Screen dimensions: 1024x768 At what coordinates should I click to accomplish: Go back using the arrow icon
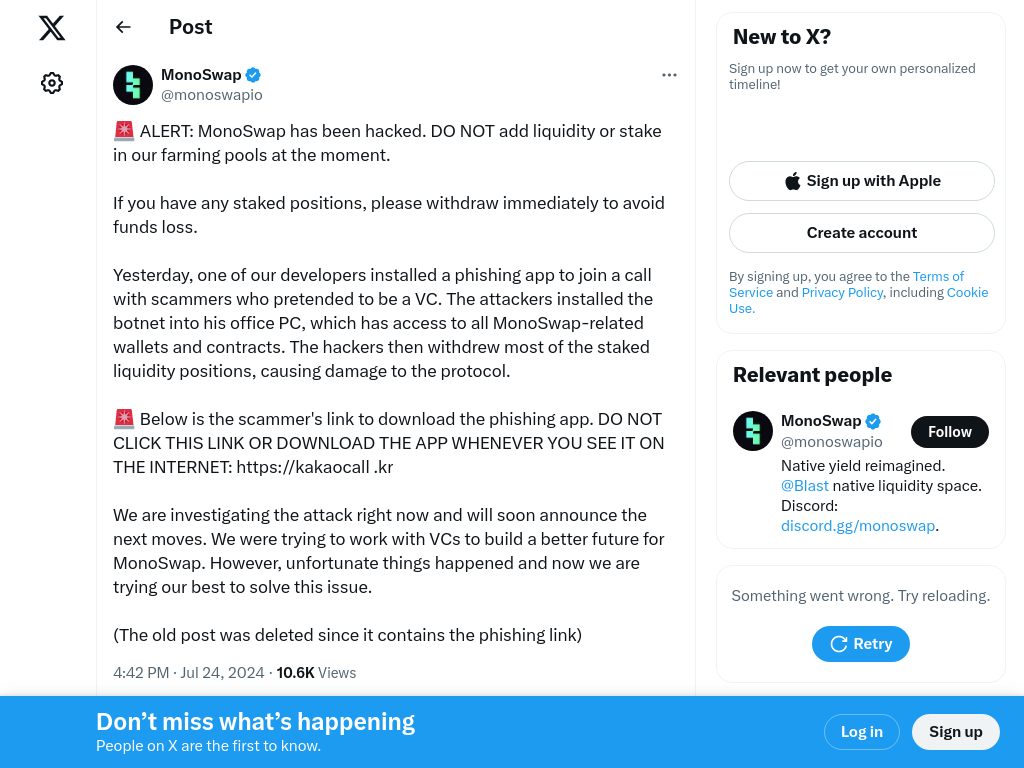[123, 27]
